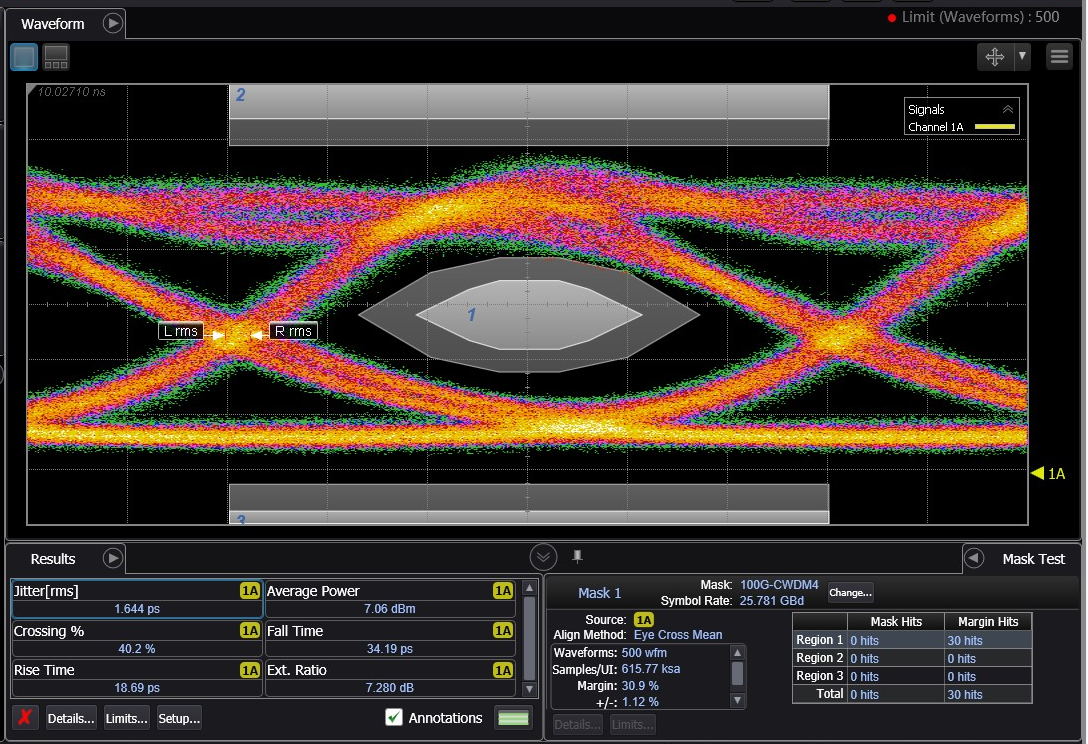
Task: Collapse the Signals legend
Action: [1007, 109]
